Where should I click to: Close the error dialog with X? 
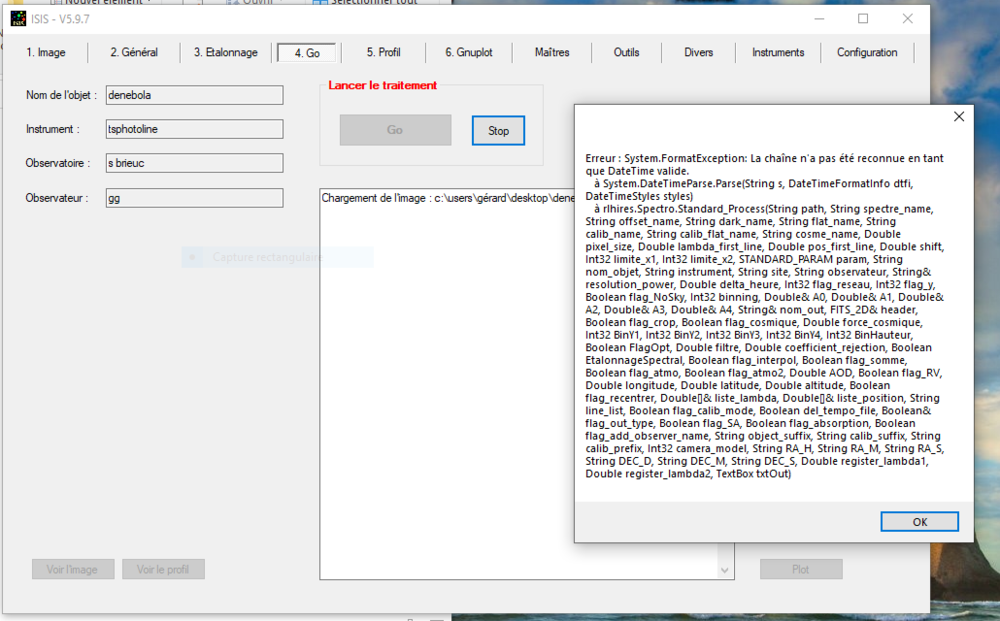coord(959,117)
